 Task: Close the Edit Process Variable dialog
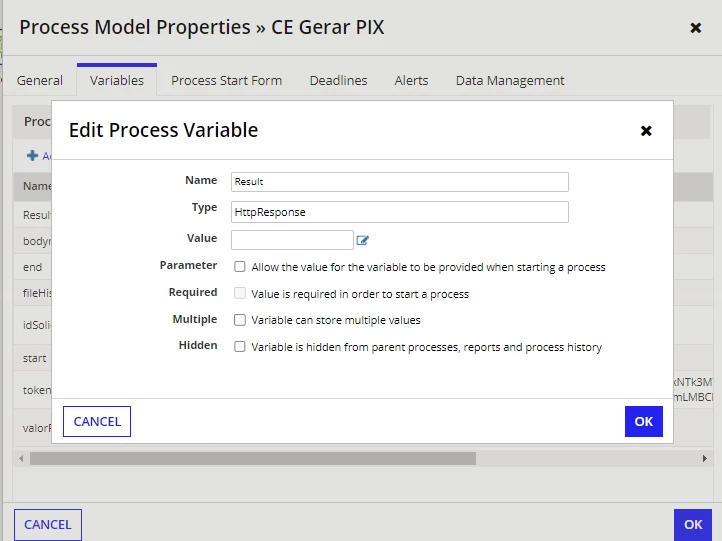coord(646,131)
